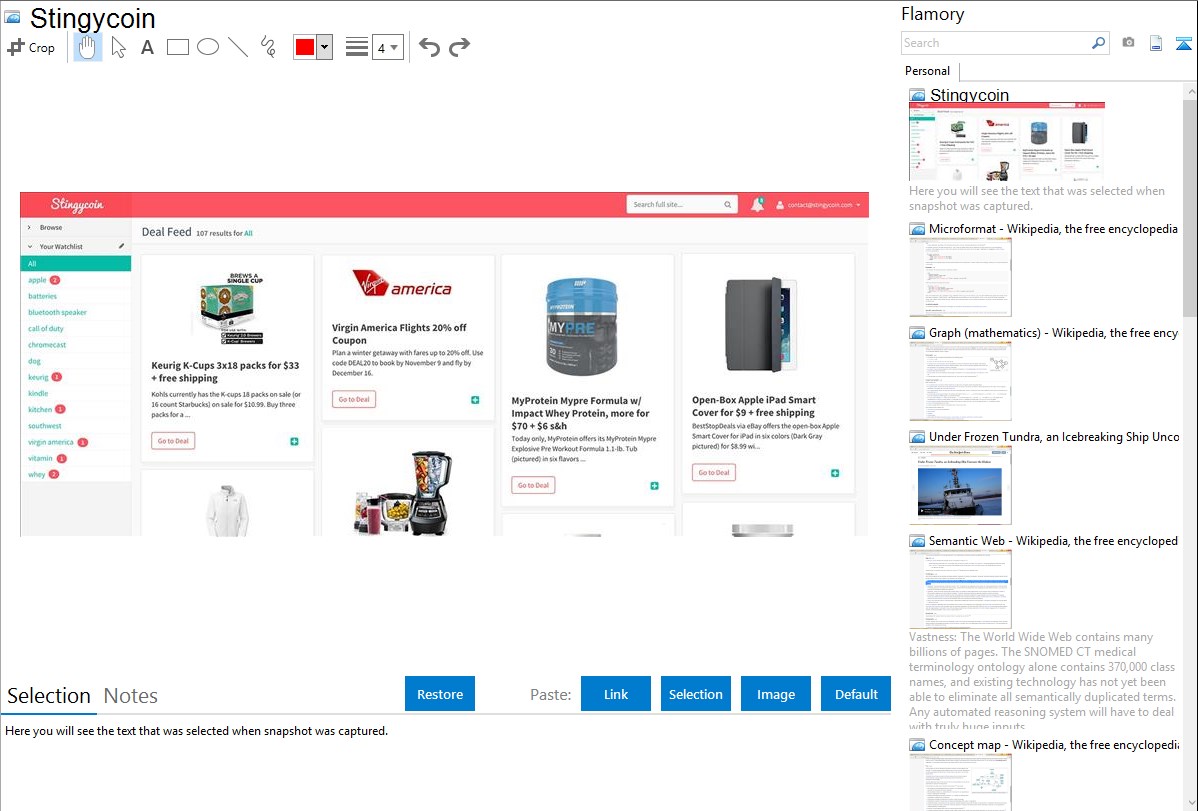Click the Restore button
The height and width of the screenshot is (811, 1198).
440,694
